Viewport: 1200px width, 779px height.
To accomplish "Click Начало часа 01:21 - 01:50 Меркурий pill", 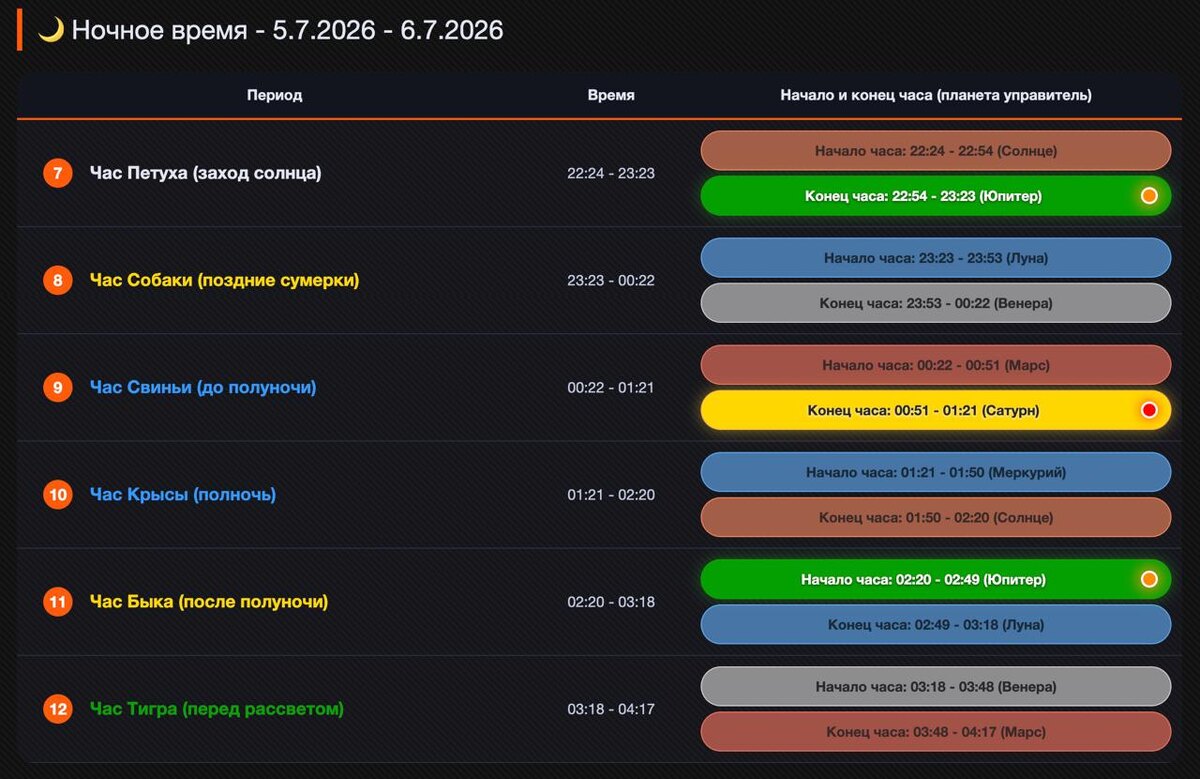I will (x=936, y=472).
